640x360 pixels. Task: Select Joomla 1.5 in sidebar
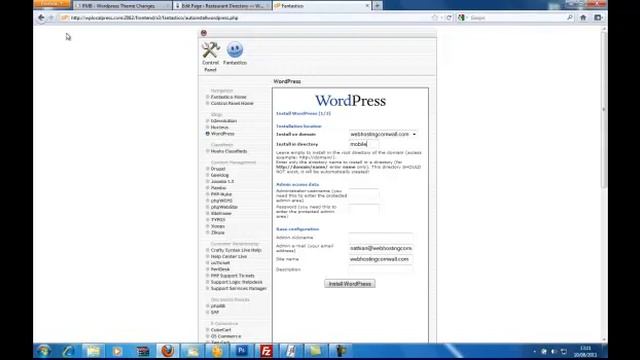(222, 181)
